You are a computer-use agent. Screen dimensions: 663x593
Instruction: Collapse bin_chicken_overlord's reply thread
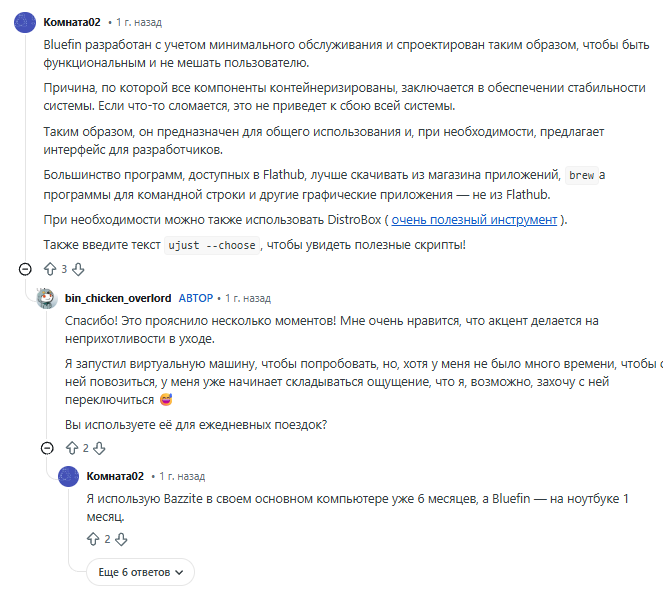point(46,448)
